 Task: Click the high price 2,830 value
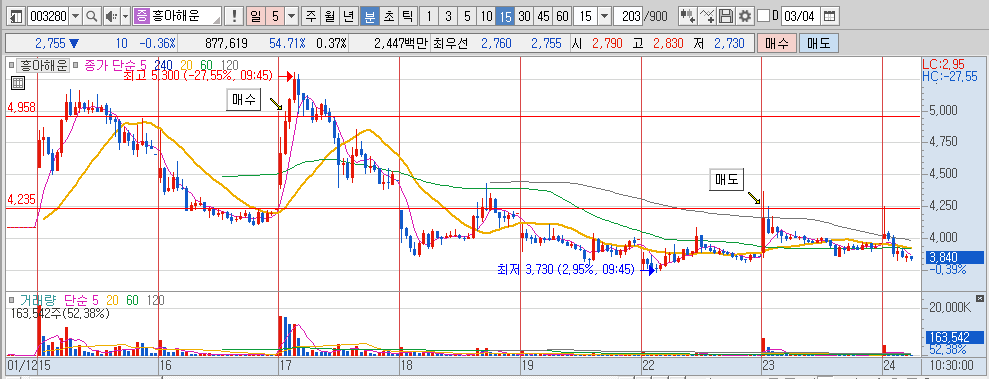pyautogui.click(x=668, y=44)
